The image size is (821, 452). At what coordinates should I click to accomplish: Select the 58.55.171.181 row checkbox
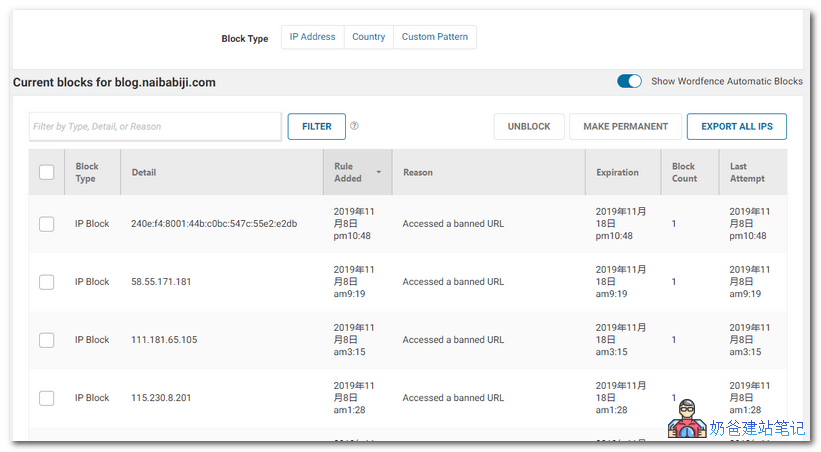click(x=47, y=282)
